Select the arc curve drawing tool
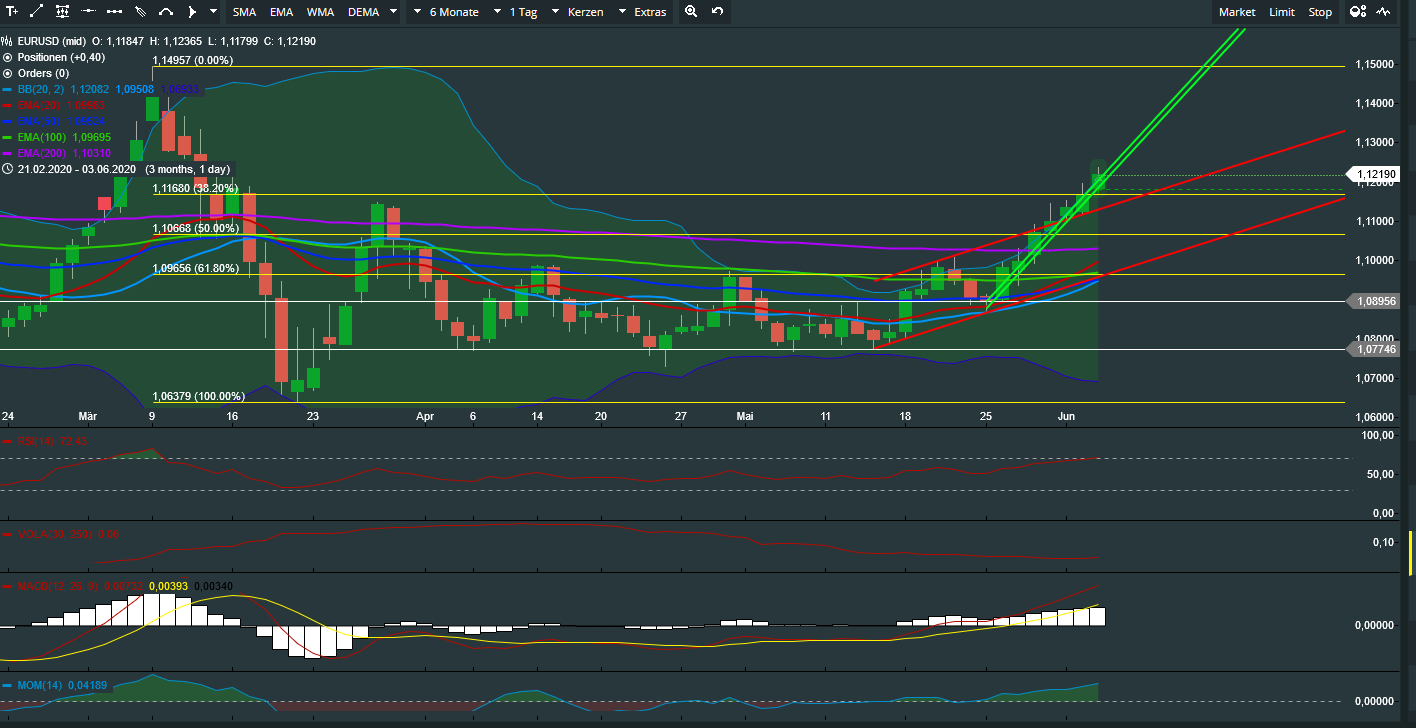Viewport: 1416px width, 728px height. 166,12
